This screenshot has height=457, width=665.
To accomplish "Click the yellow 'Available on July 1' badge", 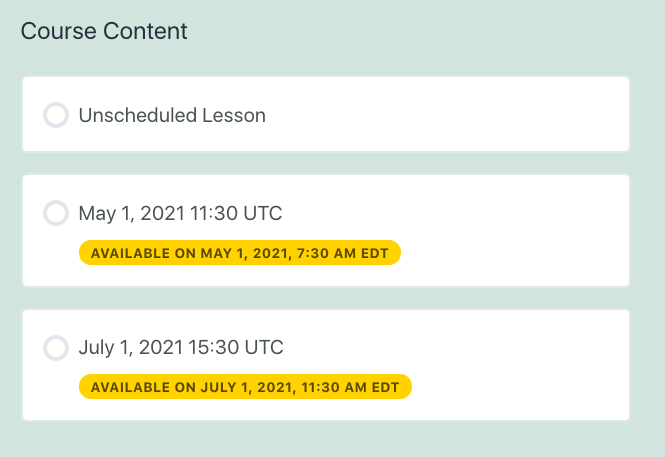I will [245, 387].
